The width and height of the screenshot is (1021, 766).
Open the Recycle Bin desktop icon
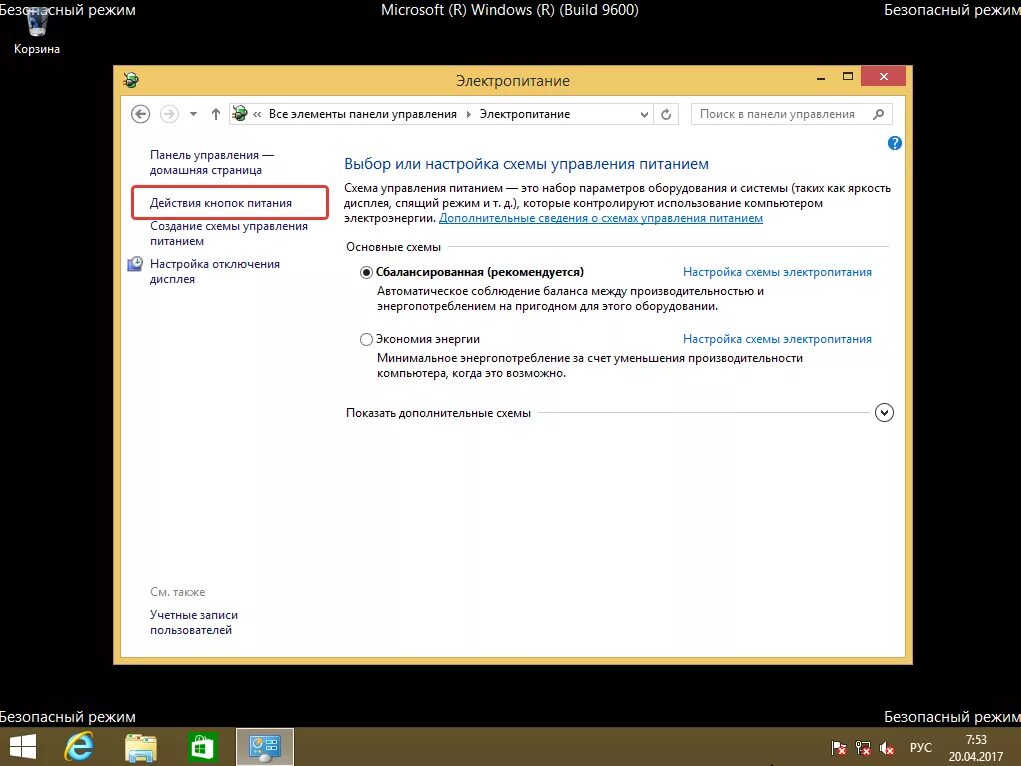36,33
